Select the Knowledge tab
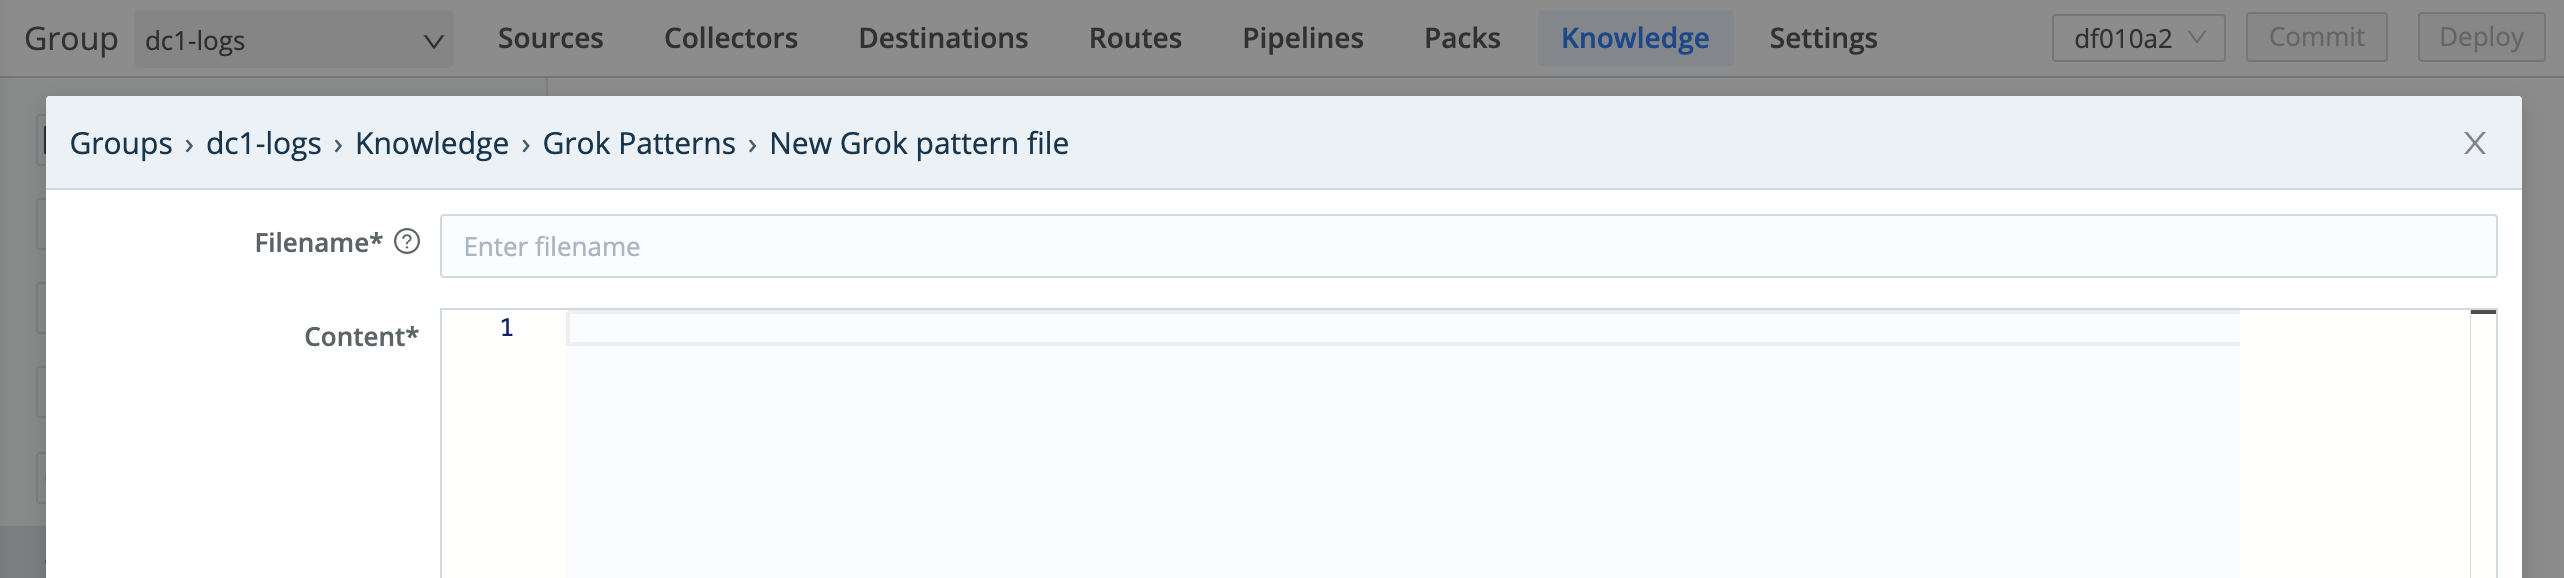Image resolution: width=2564 pixels, height=578 pixels. tap(1635, 38)
